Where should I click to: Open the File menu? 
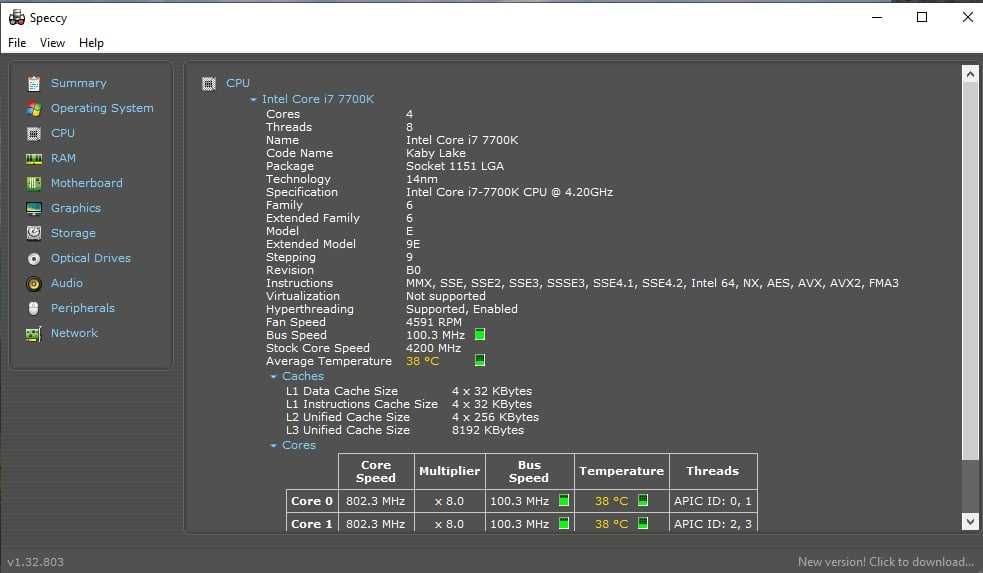17,43
